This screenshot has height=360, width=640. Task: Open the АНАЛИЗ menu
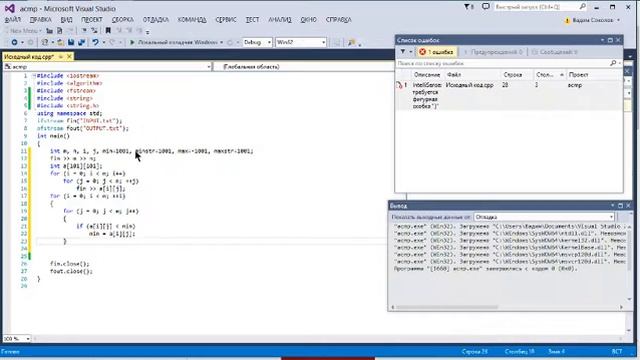(x=280, y=20)
